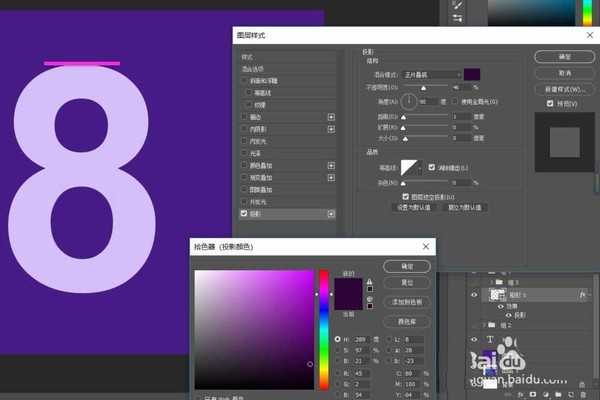
Task: Click the plus icon beside 内阴影 style
Action: click(x=331, y=129)
